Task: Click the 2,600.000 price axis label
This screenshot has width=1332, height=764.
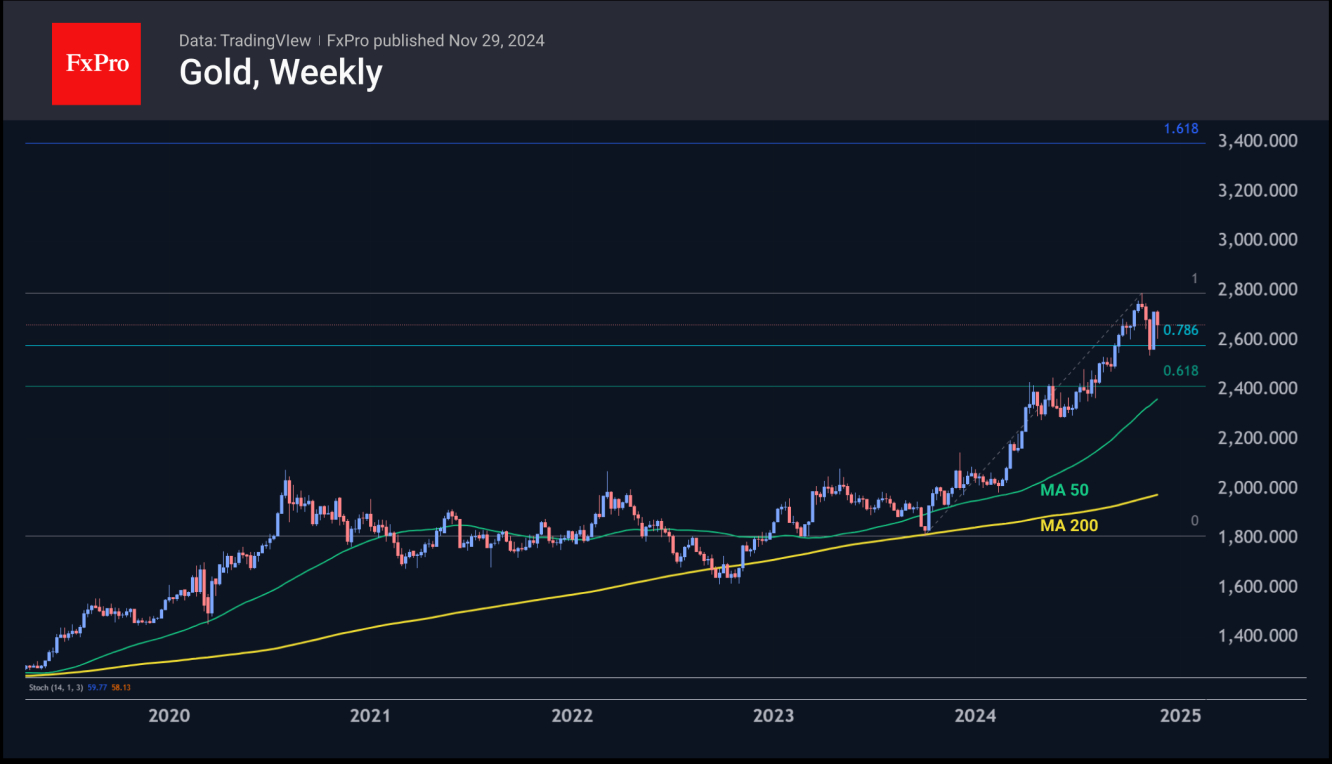Action: tap(1258, 339)
